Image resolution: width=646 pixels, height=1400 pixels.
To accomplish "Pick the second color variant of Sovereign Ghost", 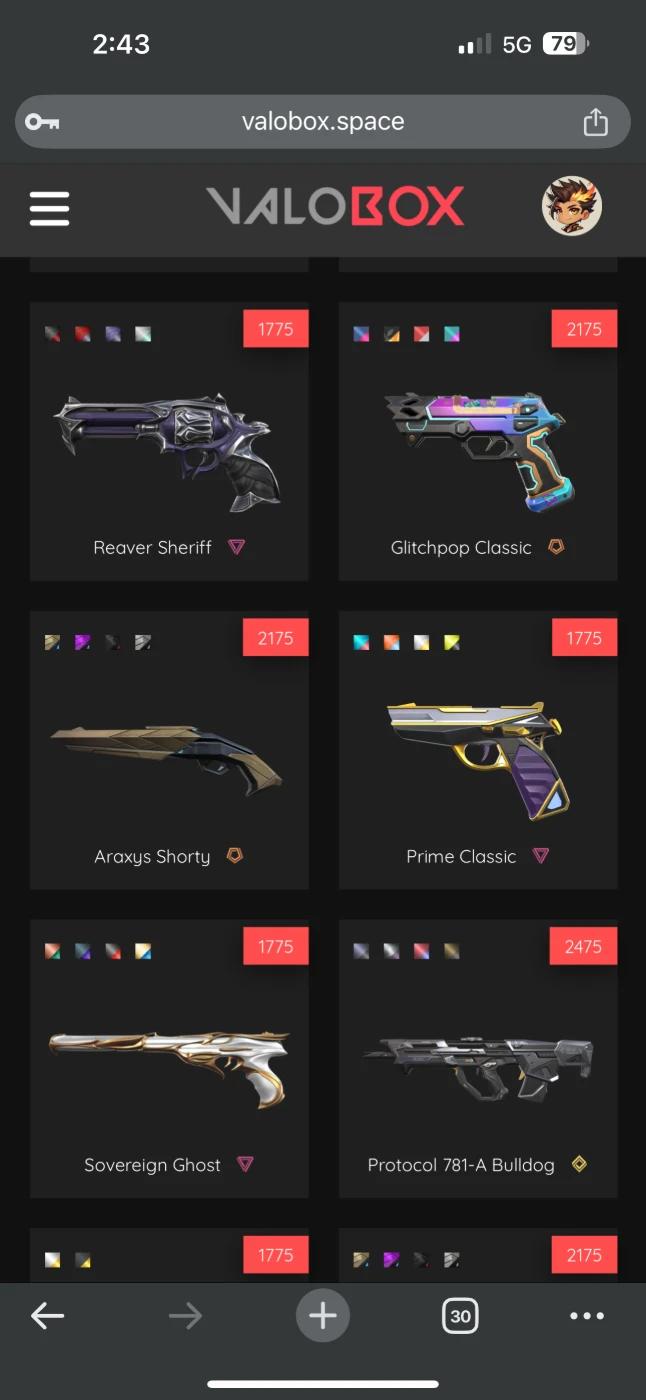I will point(82,951).
